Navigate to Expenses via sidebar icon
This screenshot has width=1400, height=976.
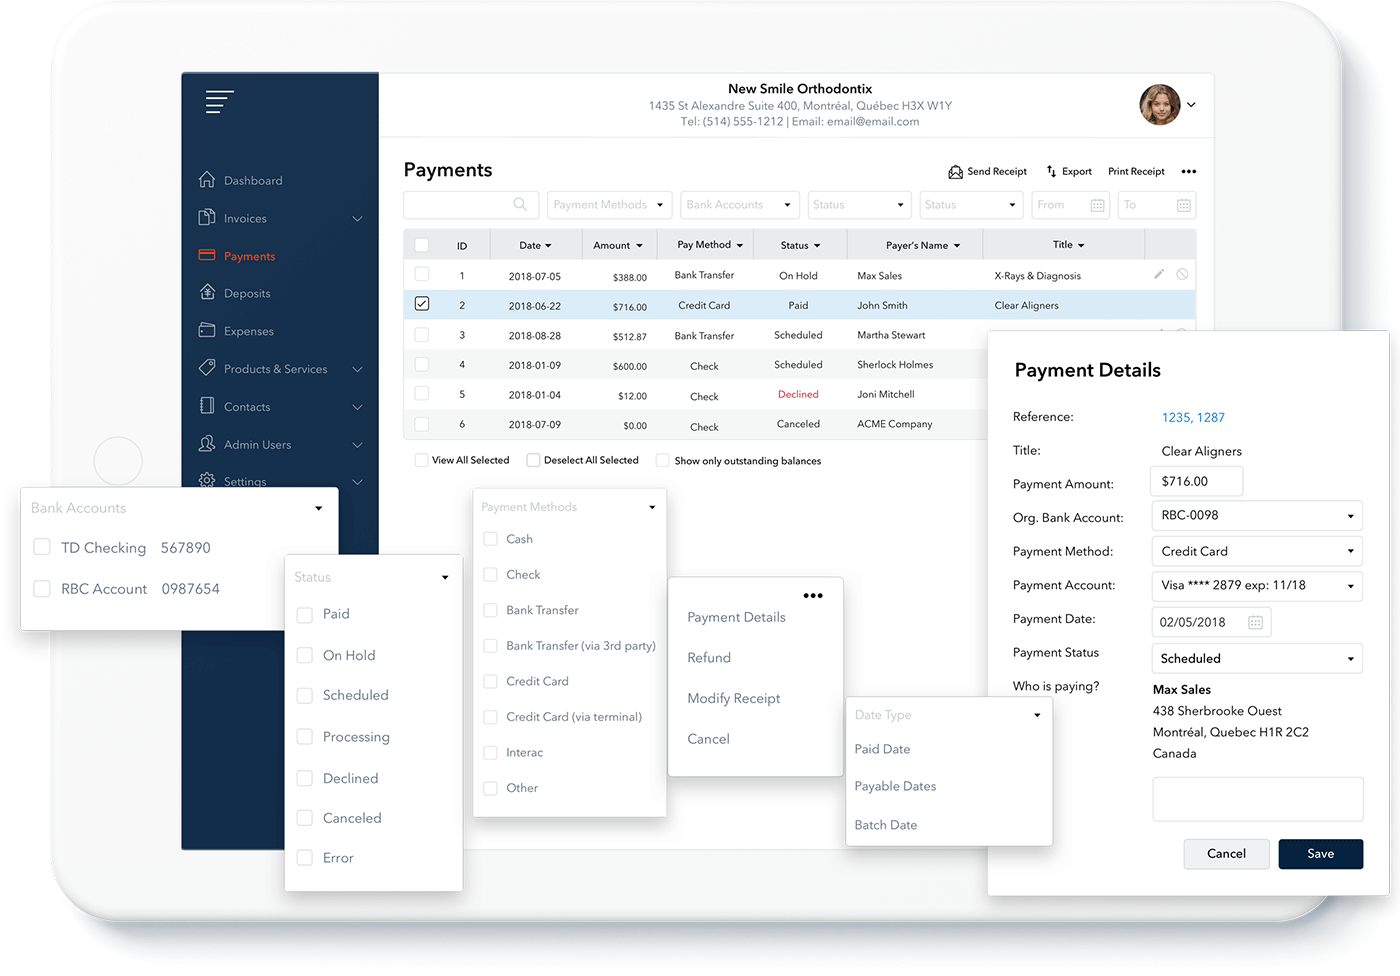(247, 331)
